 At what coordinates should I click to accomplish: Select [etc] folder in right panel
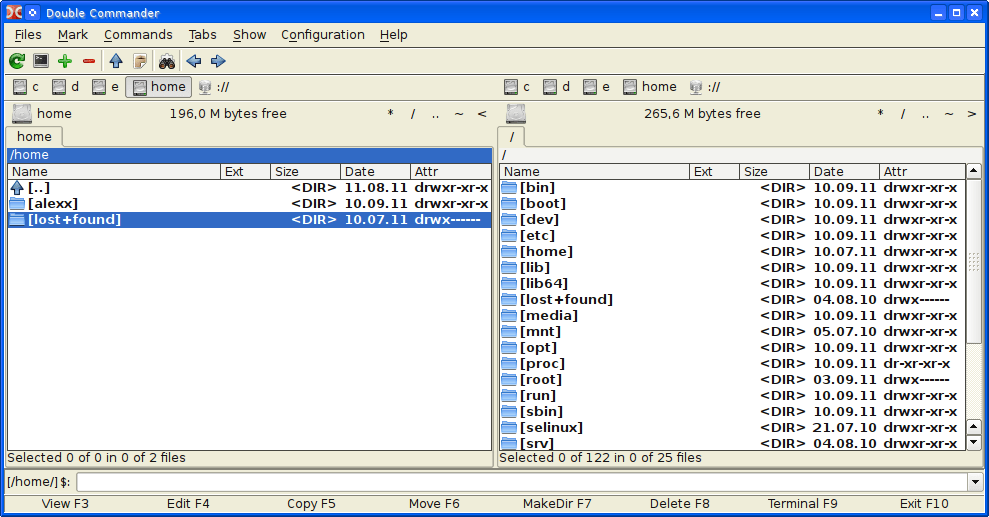point(732,236)
